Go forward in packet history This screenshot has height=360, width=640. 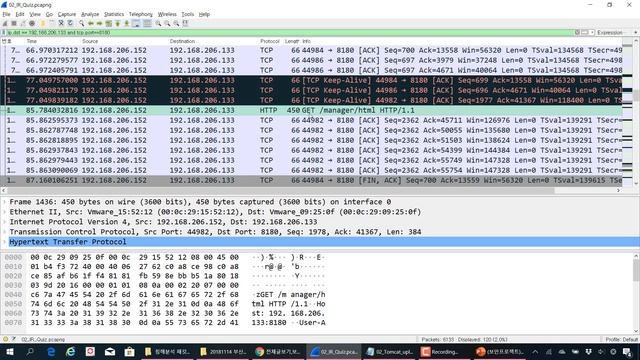pos(99,23)
